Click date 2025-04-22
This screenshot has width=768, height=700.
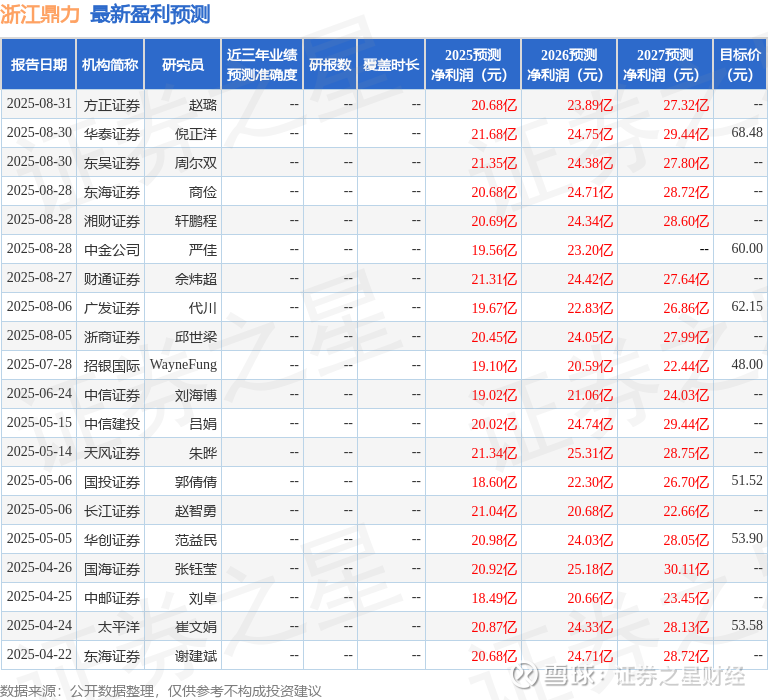[x=39, y=654]
